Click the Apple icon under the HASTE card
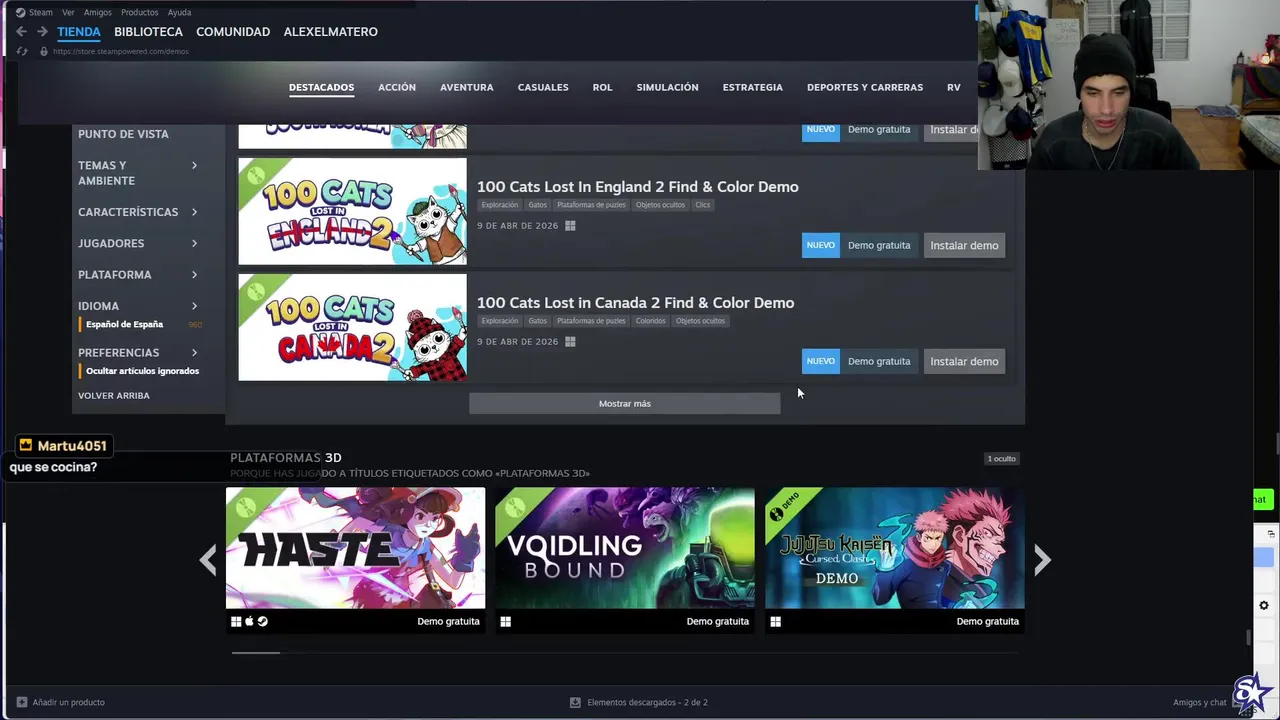The width and height of the screenshot is (1280, 720). [x=249, y=621]
